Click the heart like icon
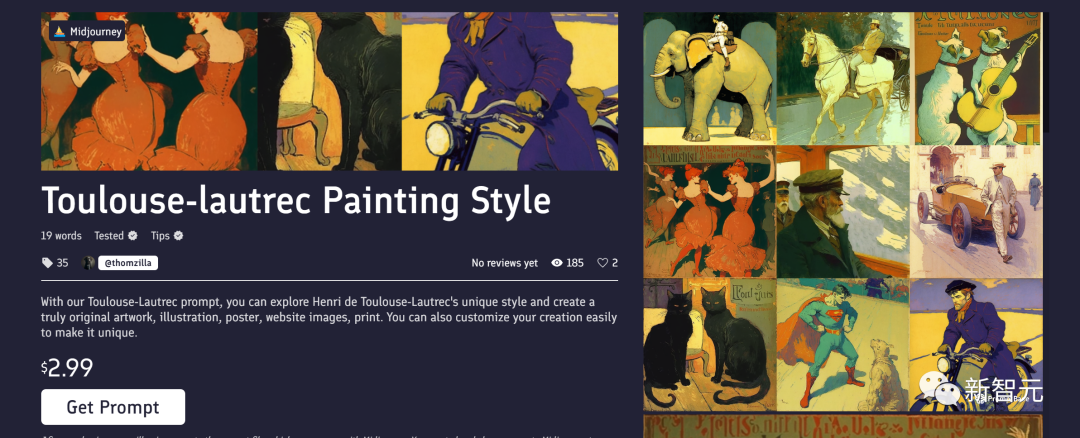This screenshot has width=1080, height=438. coord(603,262)
